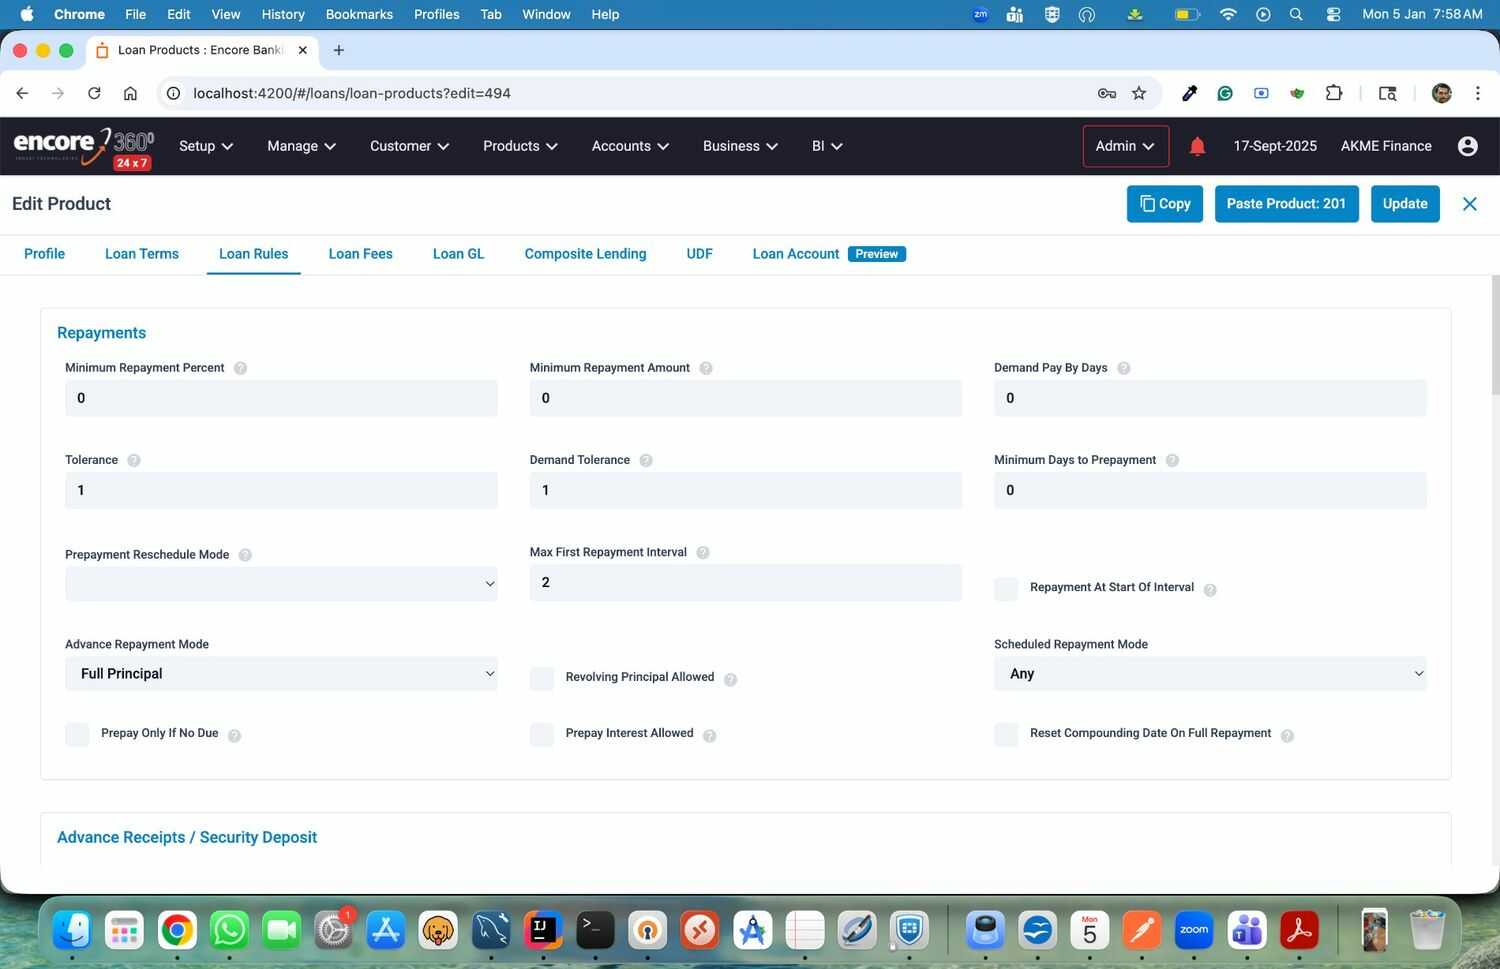Toggle Revolving Principal Allowed checkbox
The width and height of the screenshot is (1500, 969).
tap(542, 679)
